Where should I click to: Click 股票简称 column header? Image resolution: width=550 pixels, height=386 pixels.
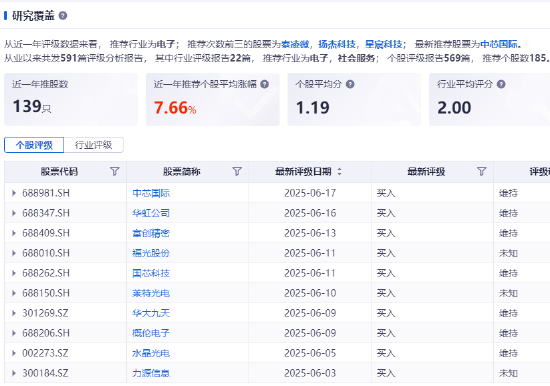coord(182,172)
